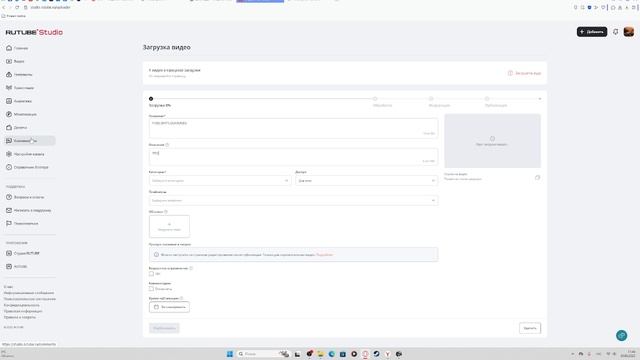This screenshot has width=640, height=360.
Task: Toggle the disable comments checkbox
Action: 151,289
